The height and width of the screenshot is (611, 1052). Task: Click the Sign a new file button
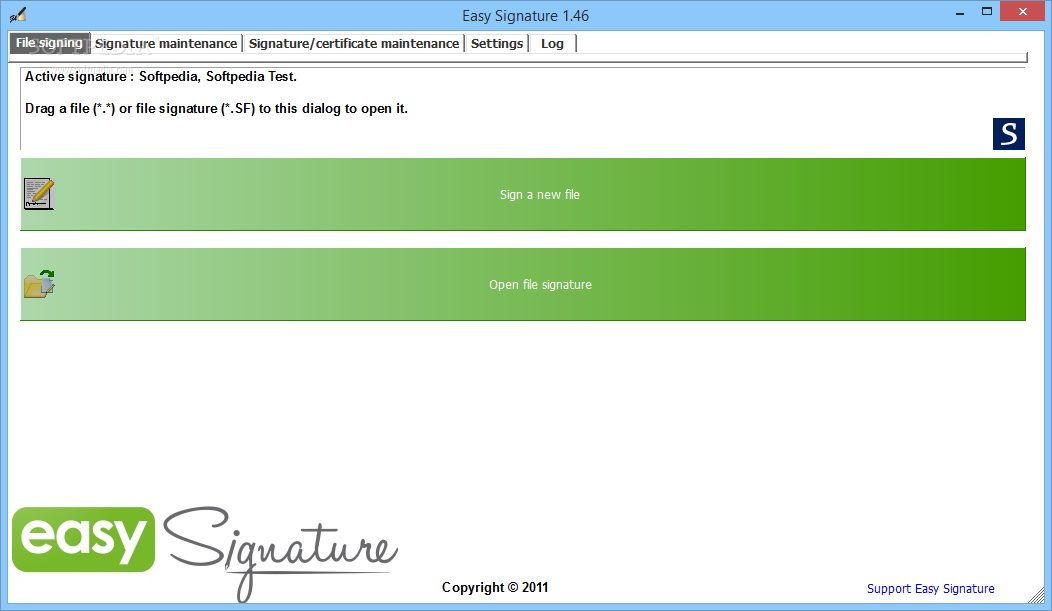523,195
